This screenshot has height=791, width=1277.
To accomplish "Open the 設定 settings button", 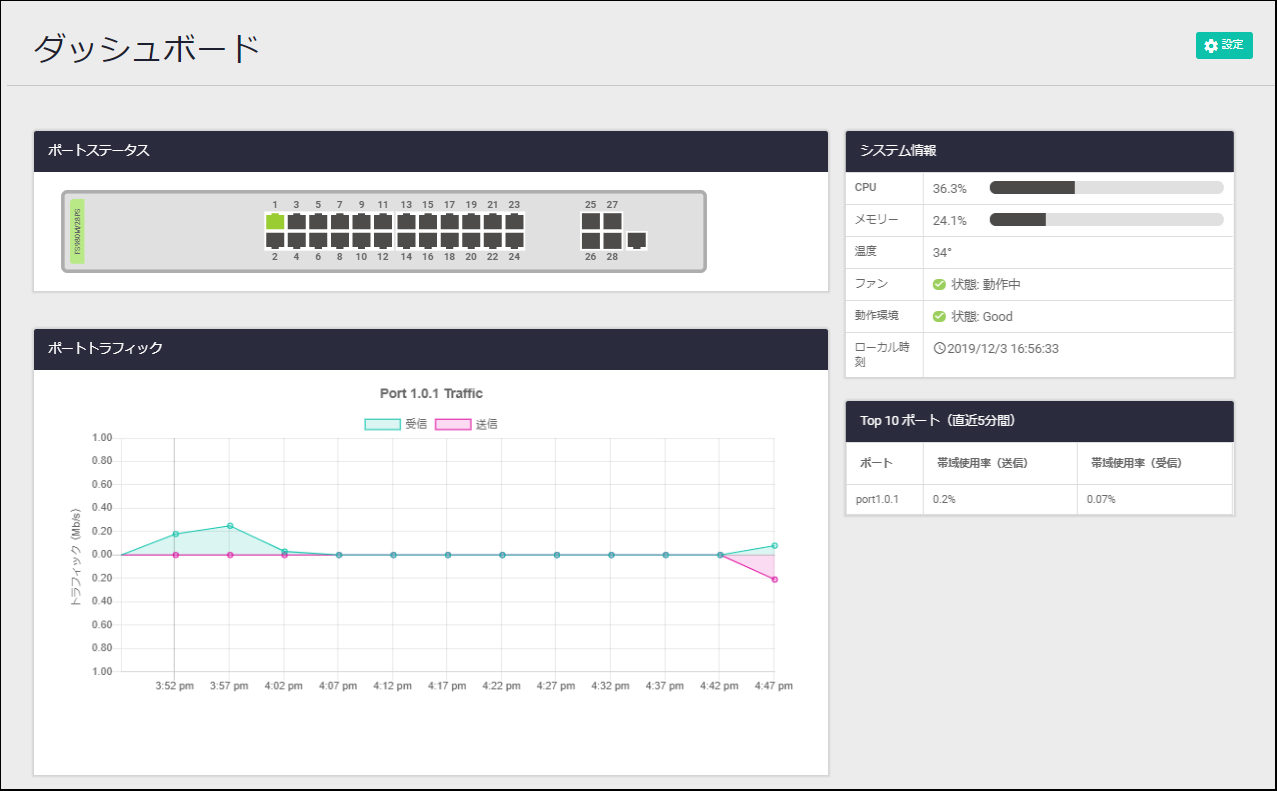I will tap(1224, 46).
